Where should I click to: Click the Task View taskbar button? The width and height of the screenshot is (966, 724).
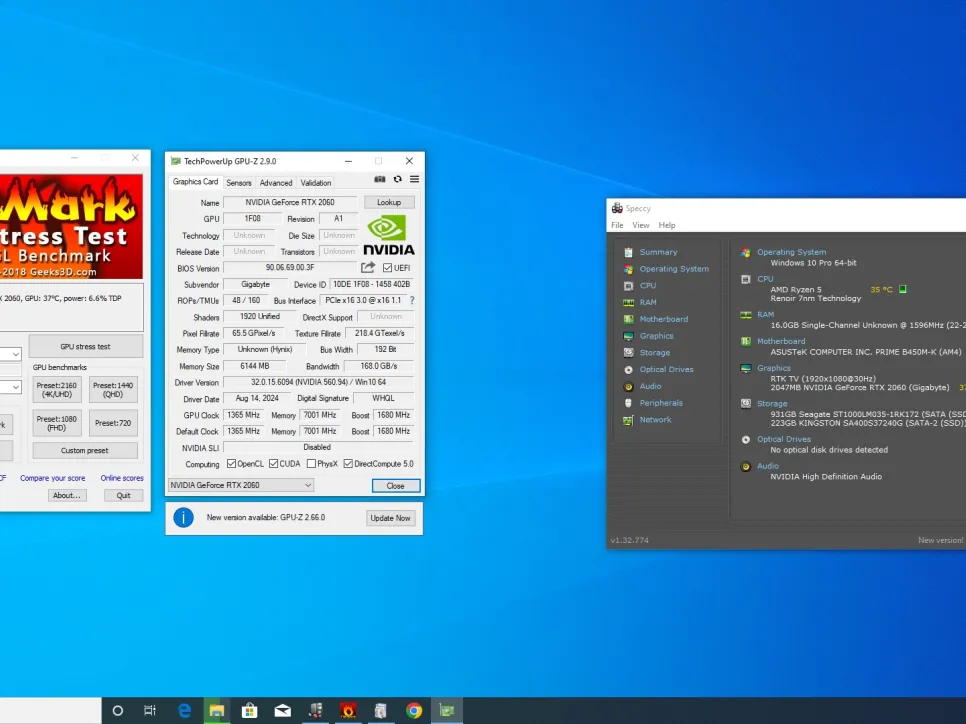point(150,710)
